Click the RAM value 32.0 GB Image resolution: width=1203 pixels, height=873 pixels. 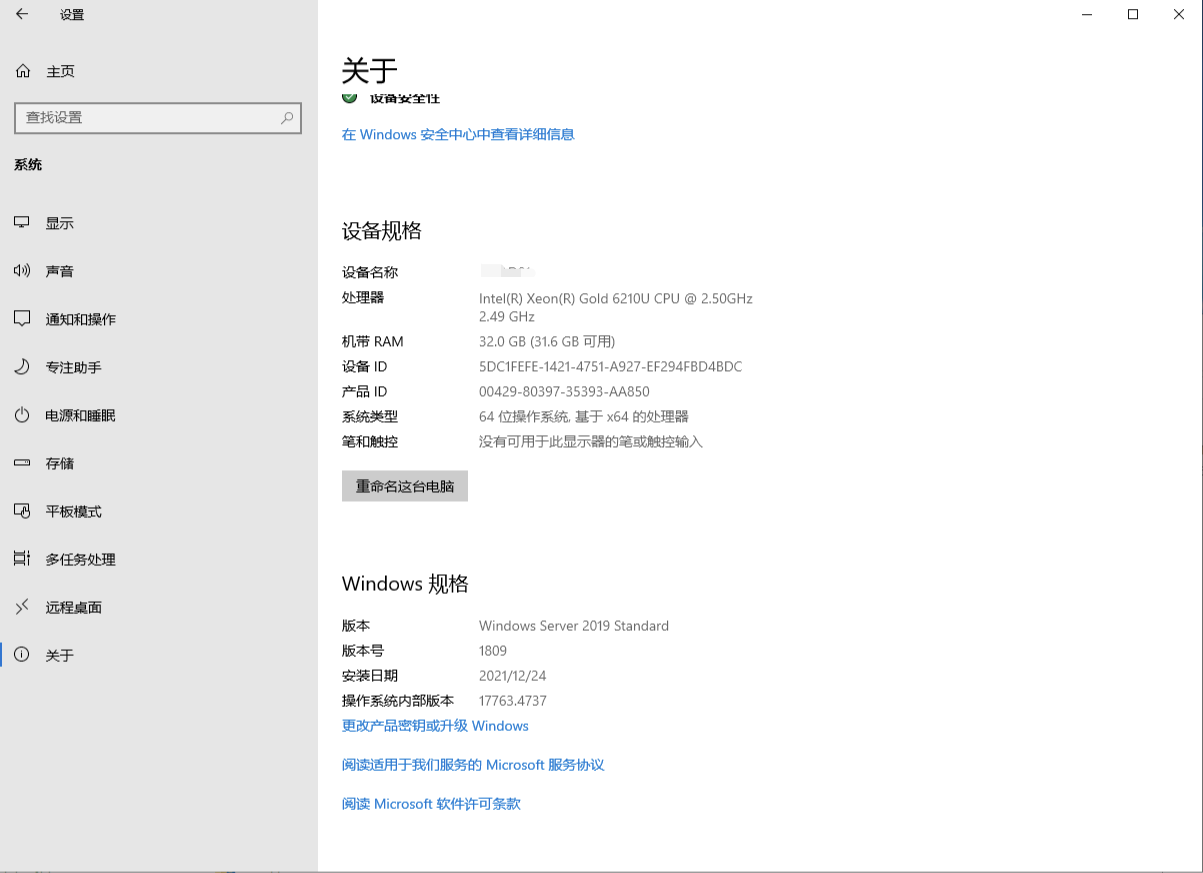click(547, 341)
